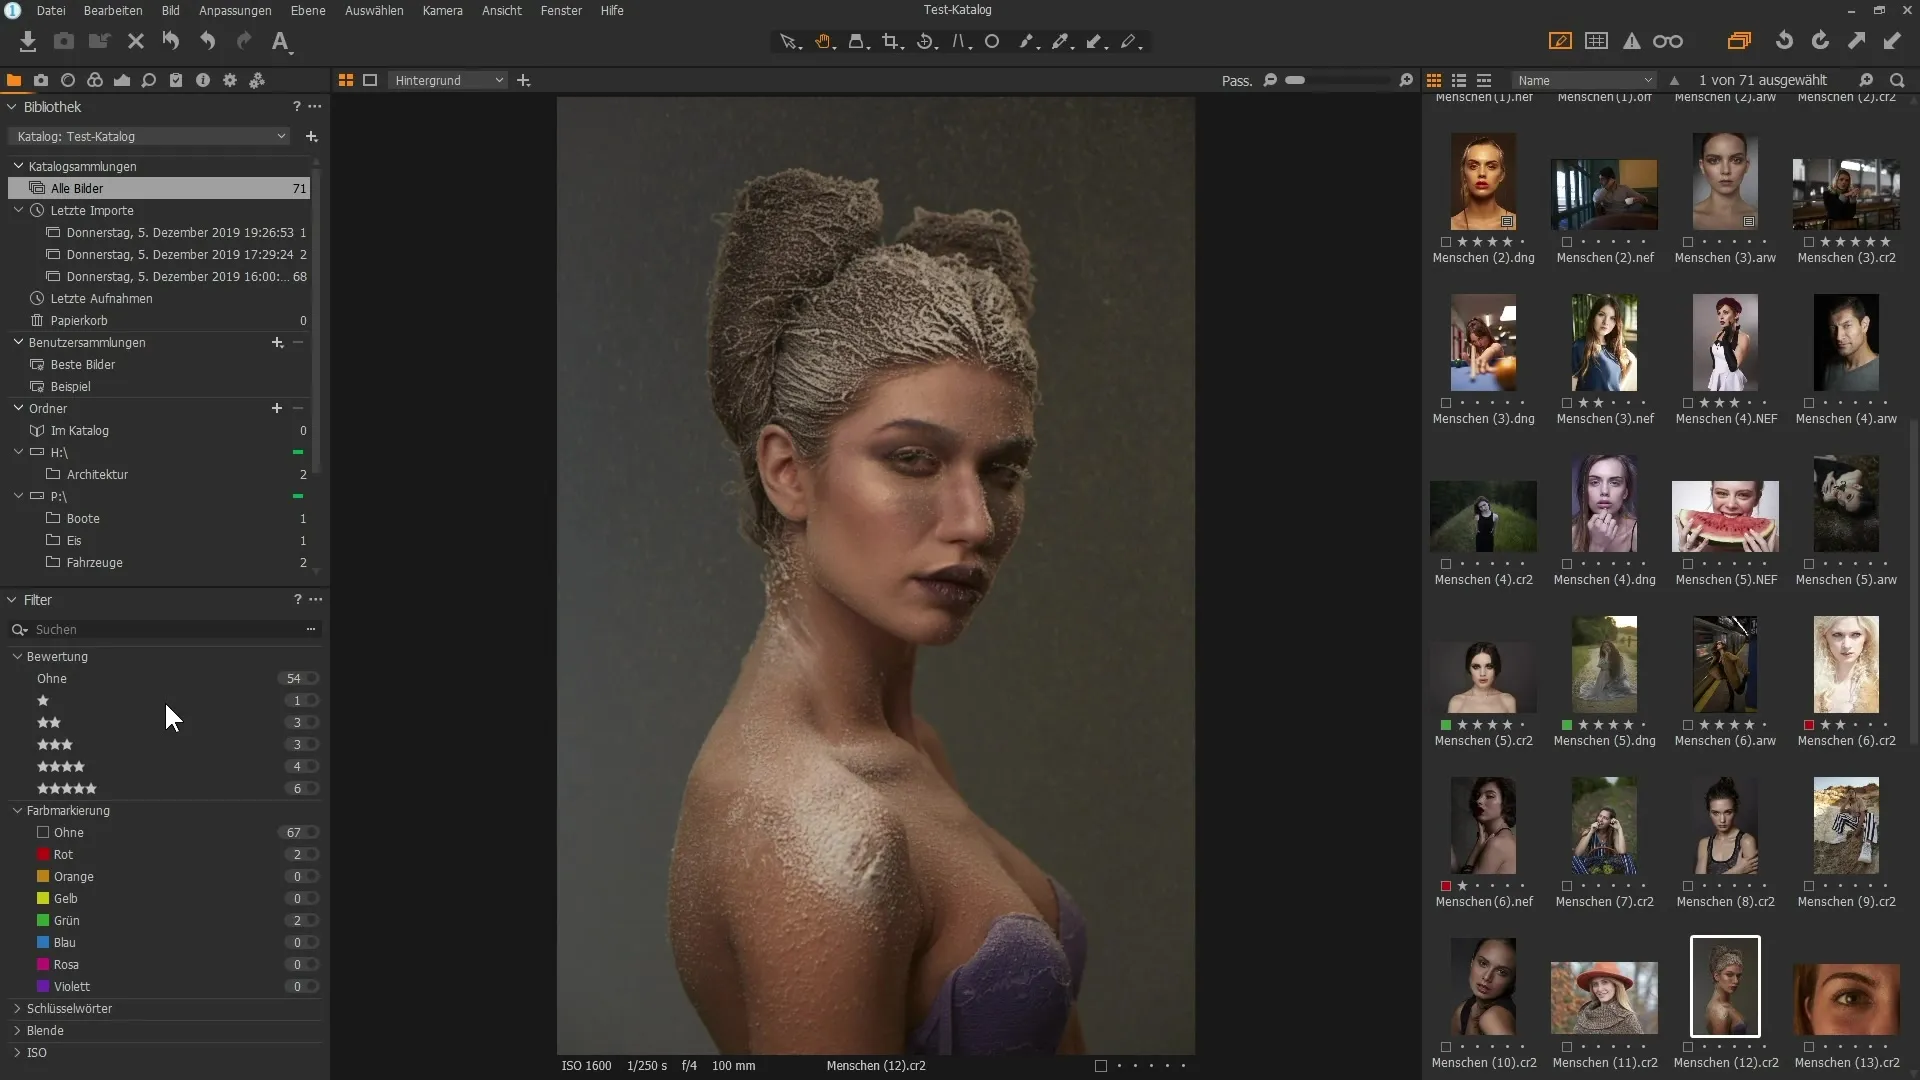Collapse the Farbmarkierung filter section
This screenshot has height=1080, width=1920.
17,810
